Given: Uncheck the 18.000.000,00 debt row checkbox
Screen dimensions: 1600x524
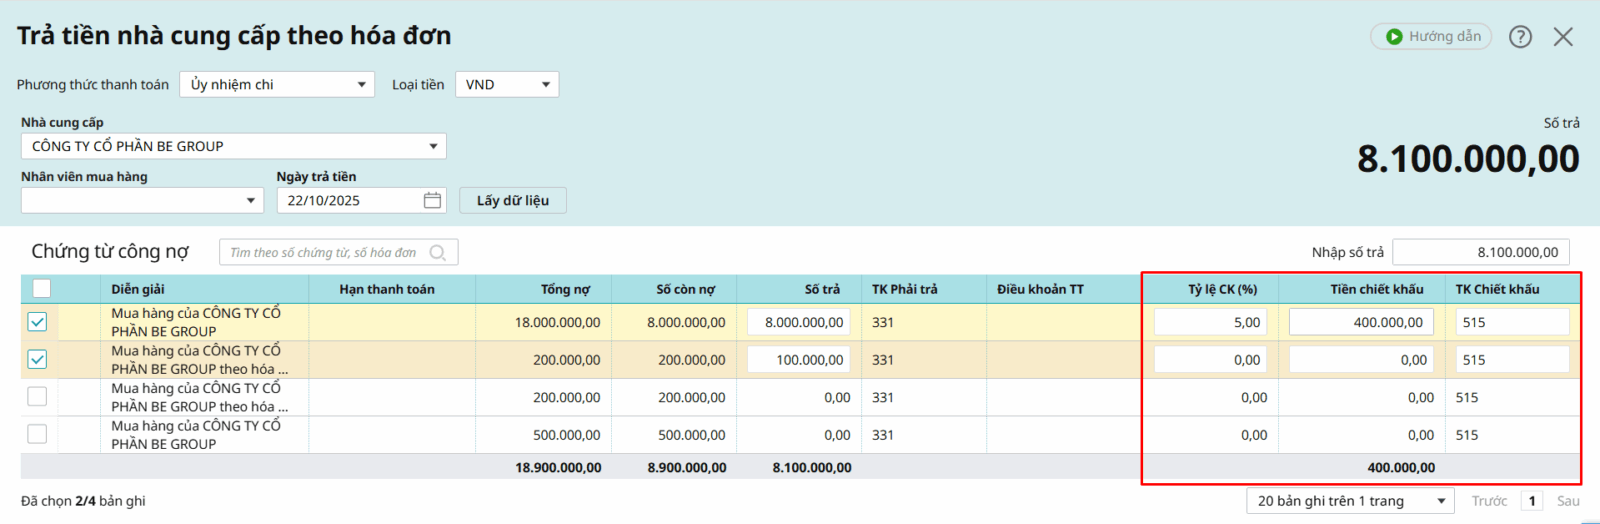Looking at the screenshot, I should (x=37, y=322).
